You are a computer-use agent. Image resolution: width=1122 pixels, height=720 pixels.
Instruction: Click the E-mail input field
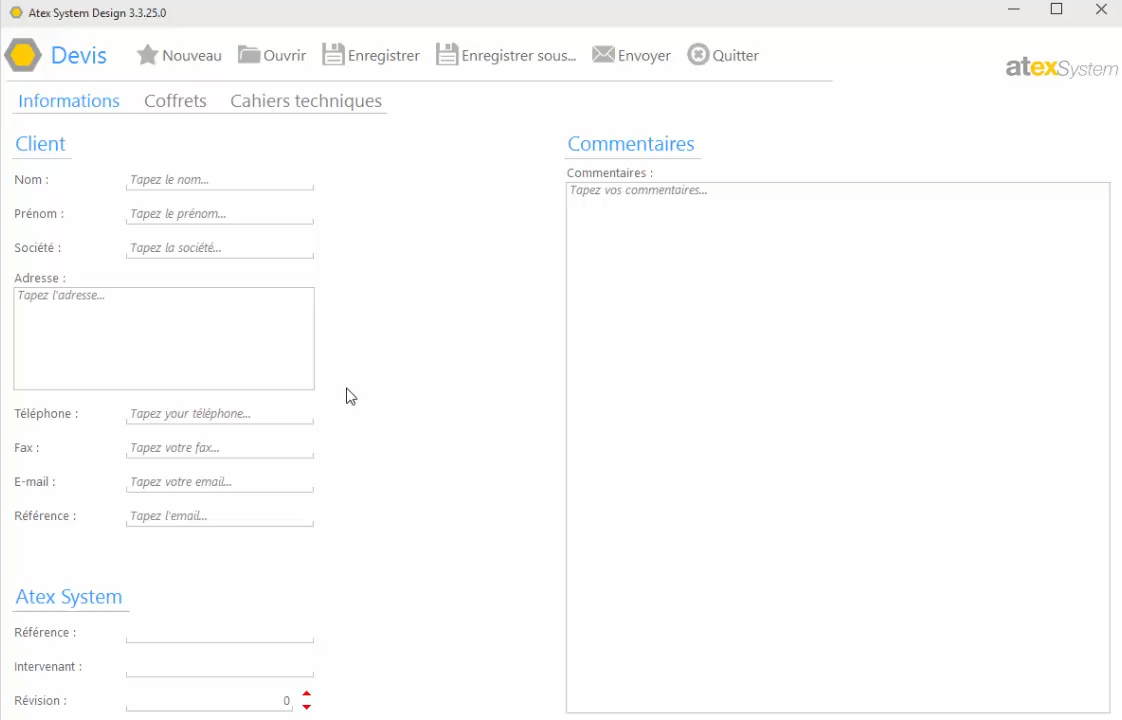point(220,482)
